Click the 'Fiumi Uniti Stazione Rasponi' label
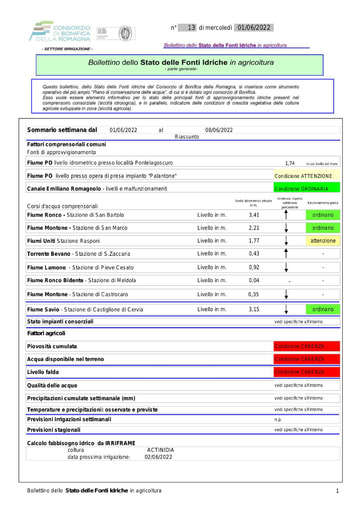This screenshot has width=362, height=512. [63, 241]
